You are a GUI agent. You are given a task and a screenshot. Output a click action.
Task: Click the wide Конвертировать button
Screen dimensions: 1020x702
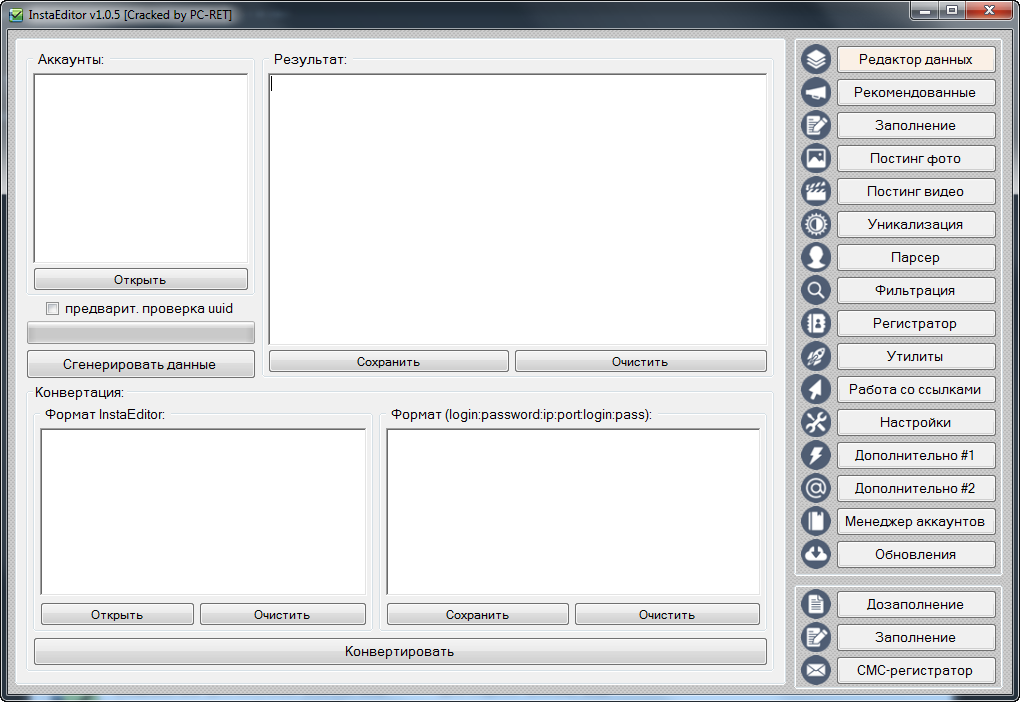pyautogui.click(x=400, y=652)
